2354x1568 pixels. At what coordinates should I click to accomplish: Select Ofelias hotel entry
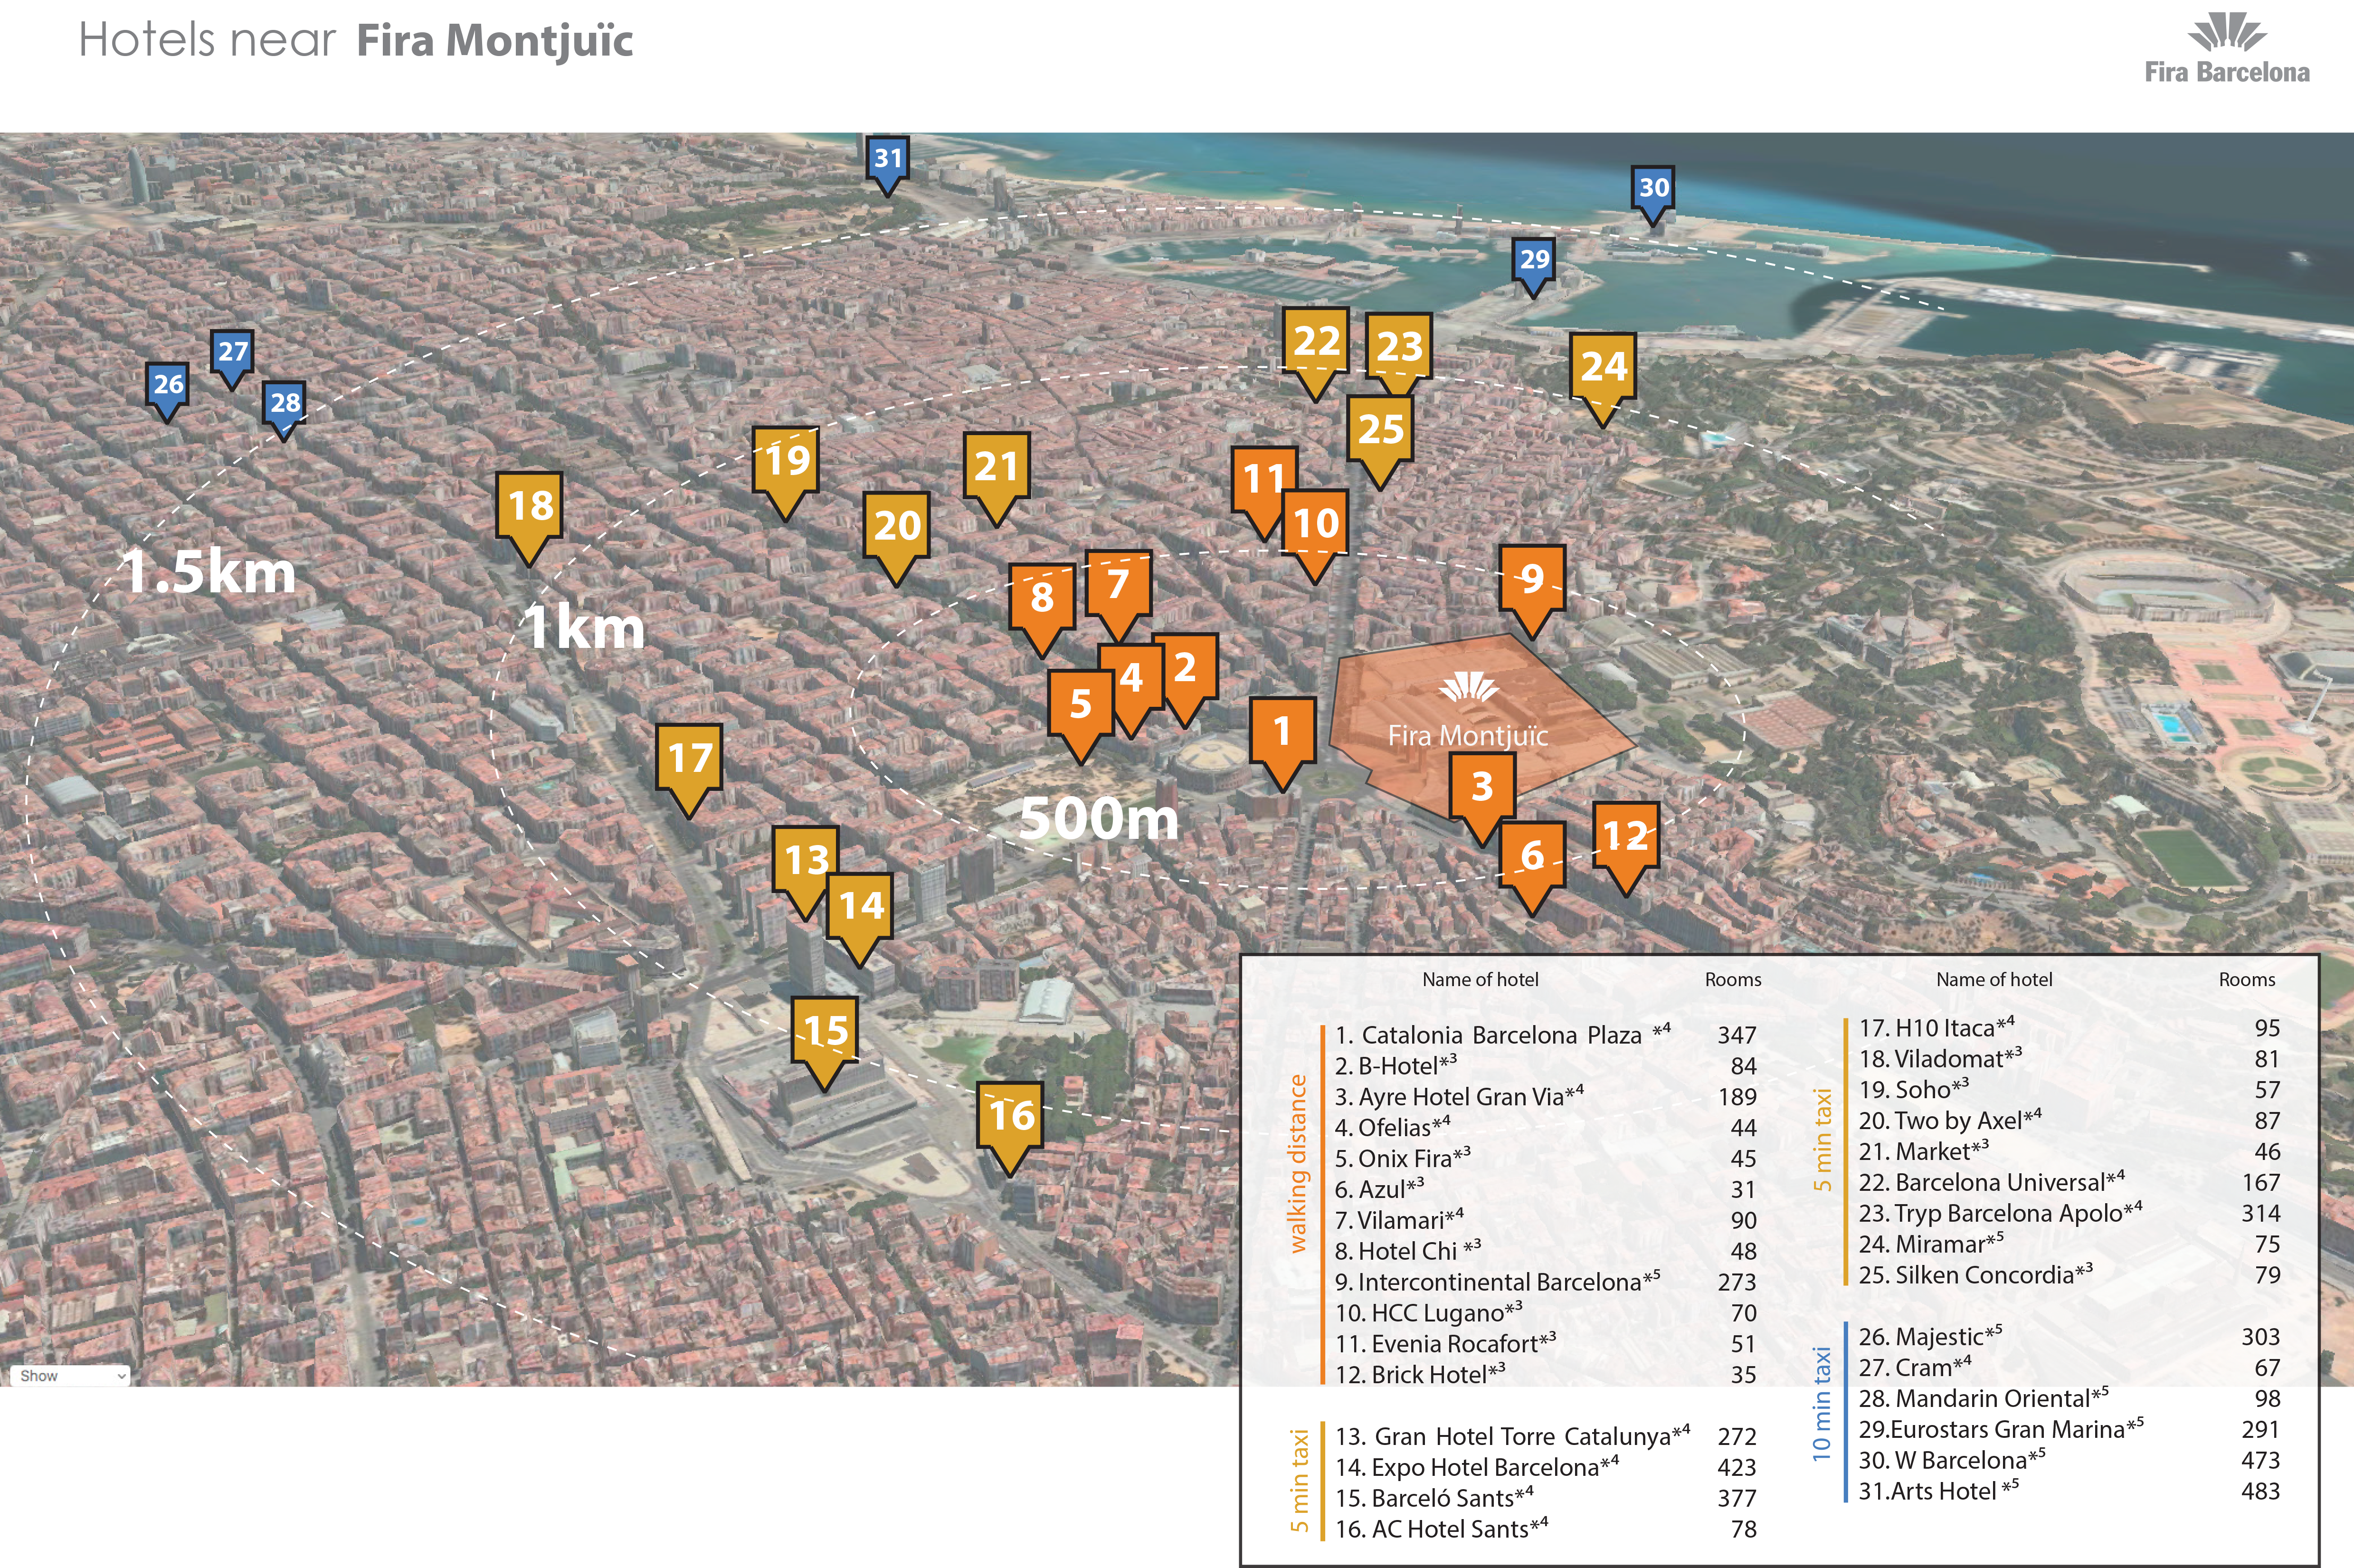coord(1545,1128)
